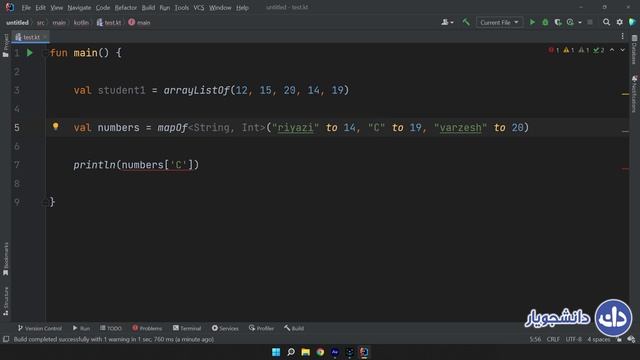Open the Navigate menu

79,8
